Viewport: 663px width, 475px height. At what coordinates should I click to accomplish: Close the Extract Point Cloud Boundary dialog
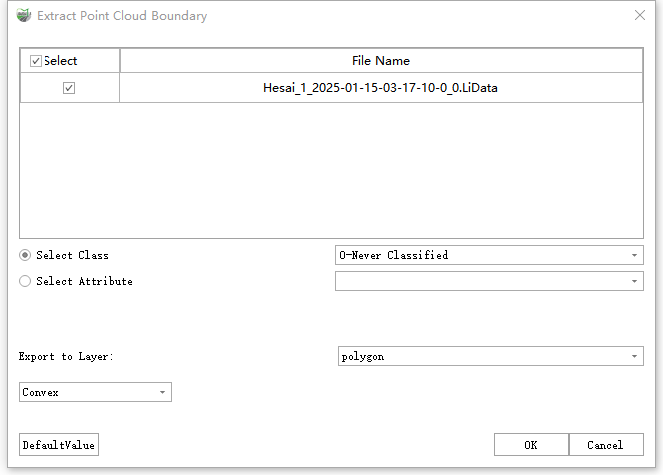[640, 16]
